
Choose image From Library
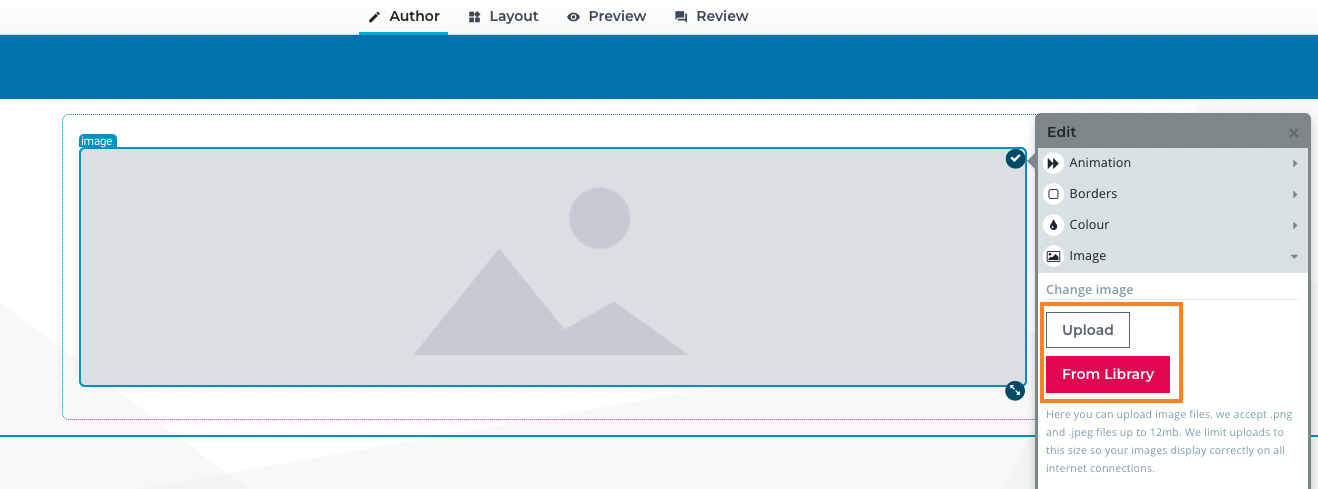[x=1108, y=374]
